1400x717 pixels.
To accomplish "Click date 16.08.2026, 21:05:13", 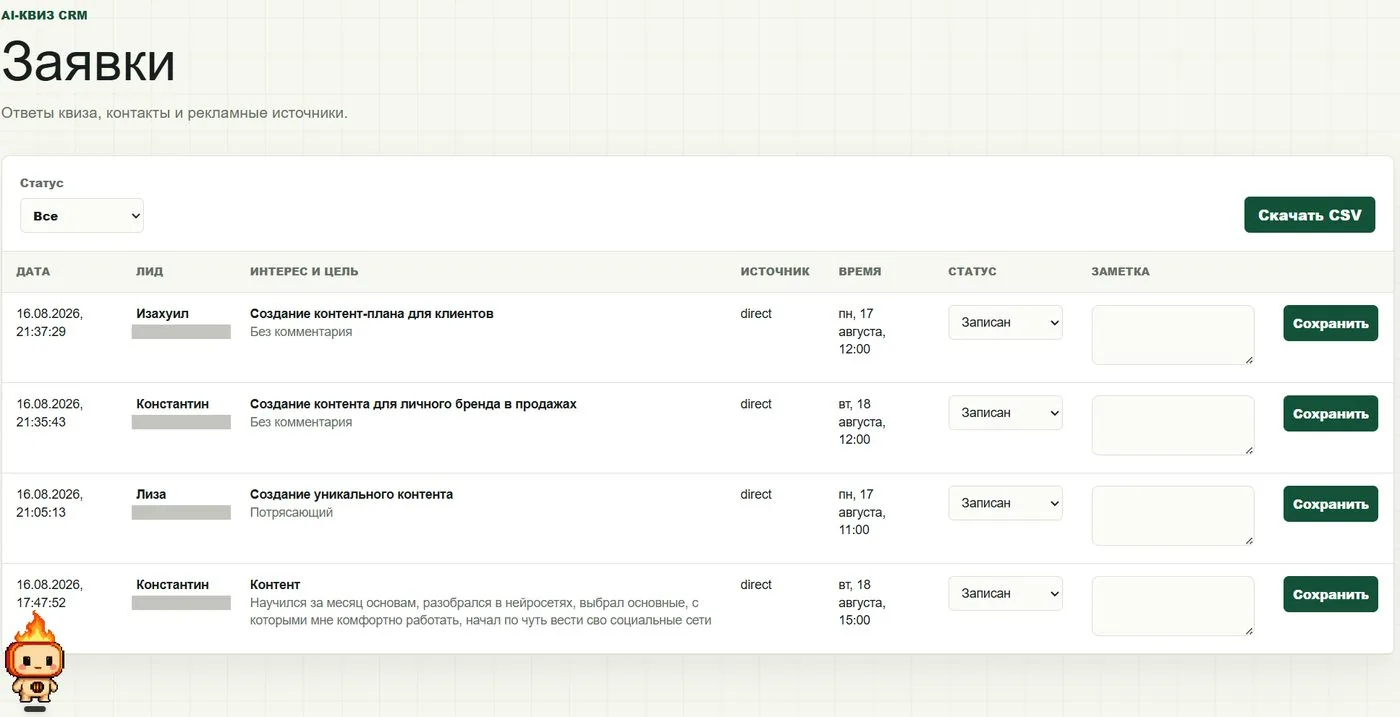I will pos(49,503).
